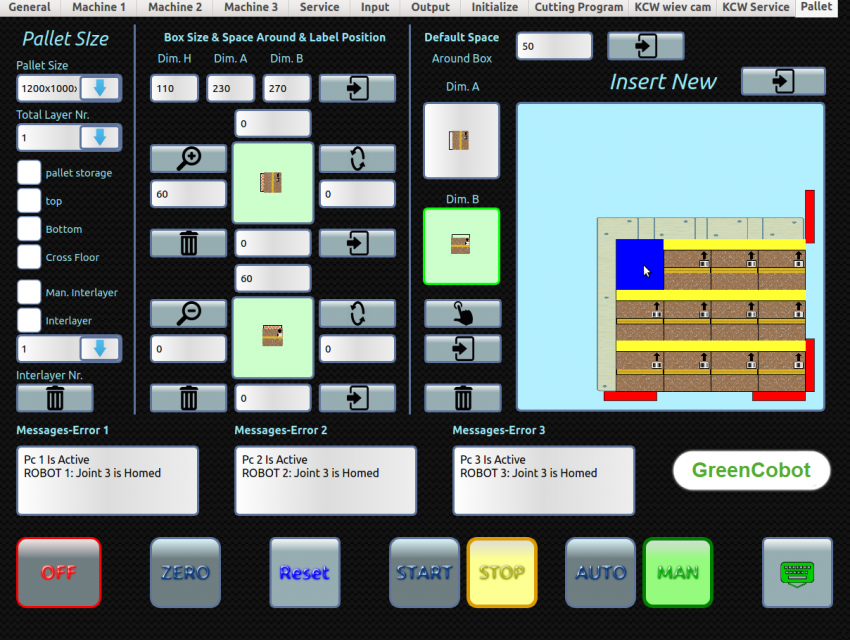Select the Dim. A box orientation thumbnail
Image resolution: width=850 pixels, height=640 pixels.
coord(461,141)
